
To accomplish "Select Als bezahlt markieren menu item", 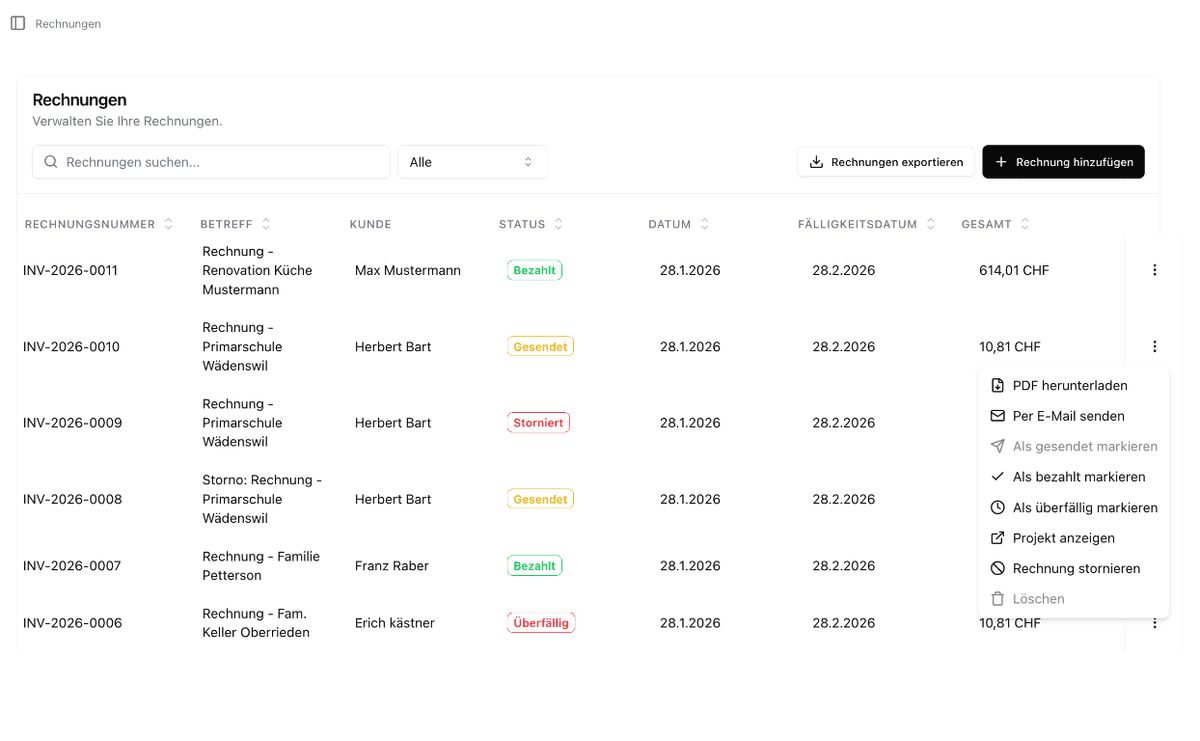I will point(1078,477).
